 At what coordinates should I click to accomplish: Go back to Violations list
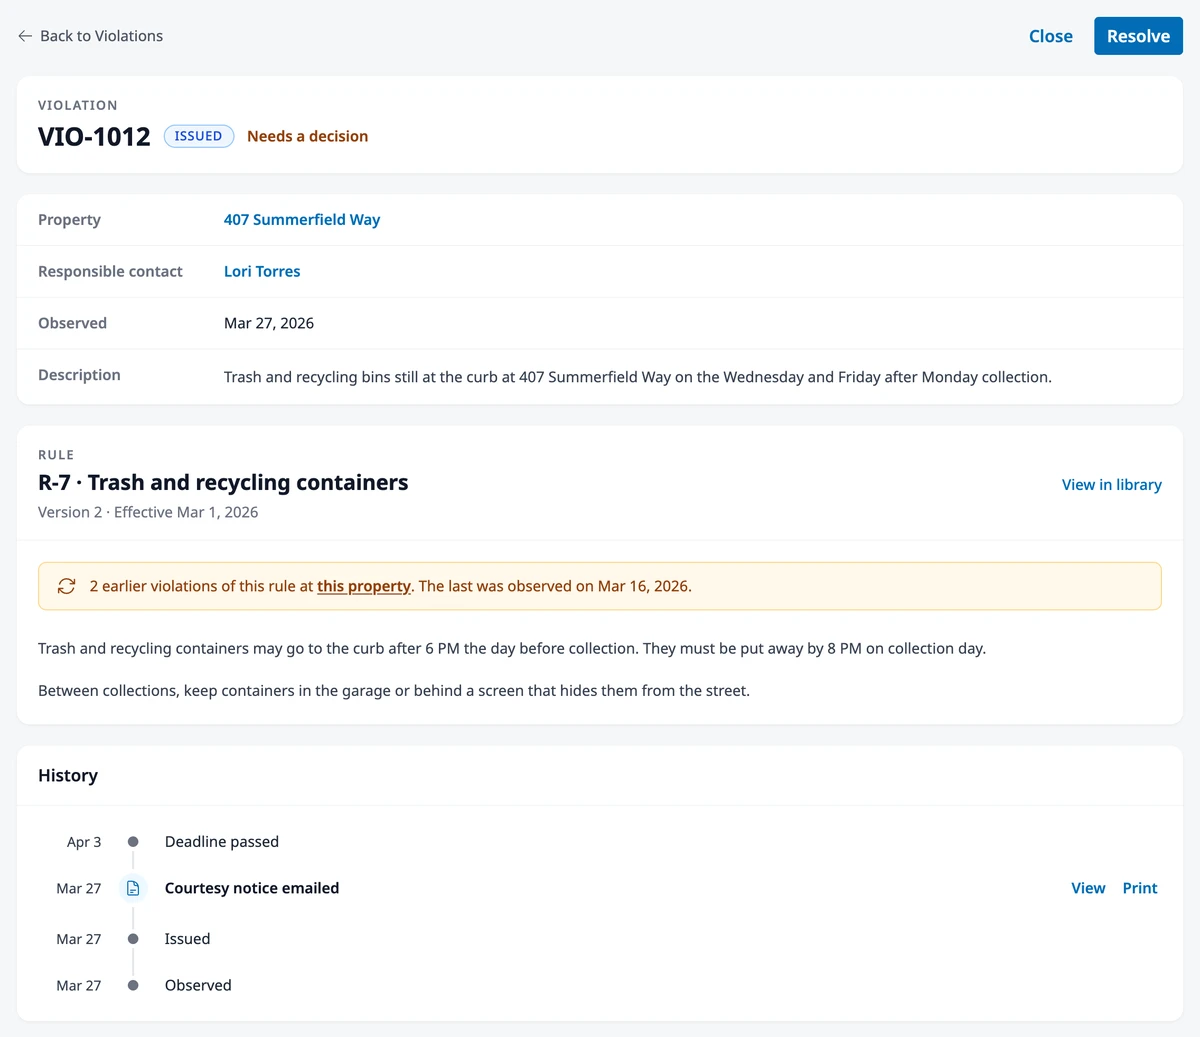[x=90, y=36]
